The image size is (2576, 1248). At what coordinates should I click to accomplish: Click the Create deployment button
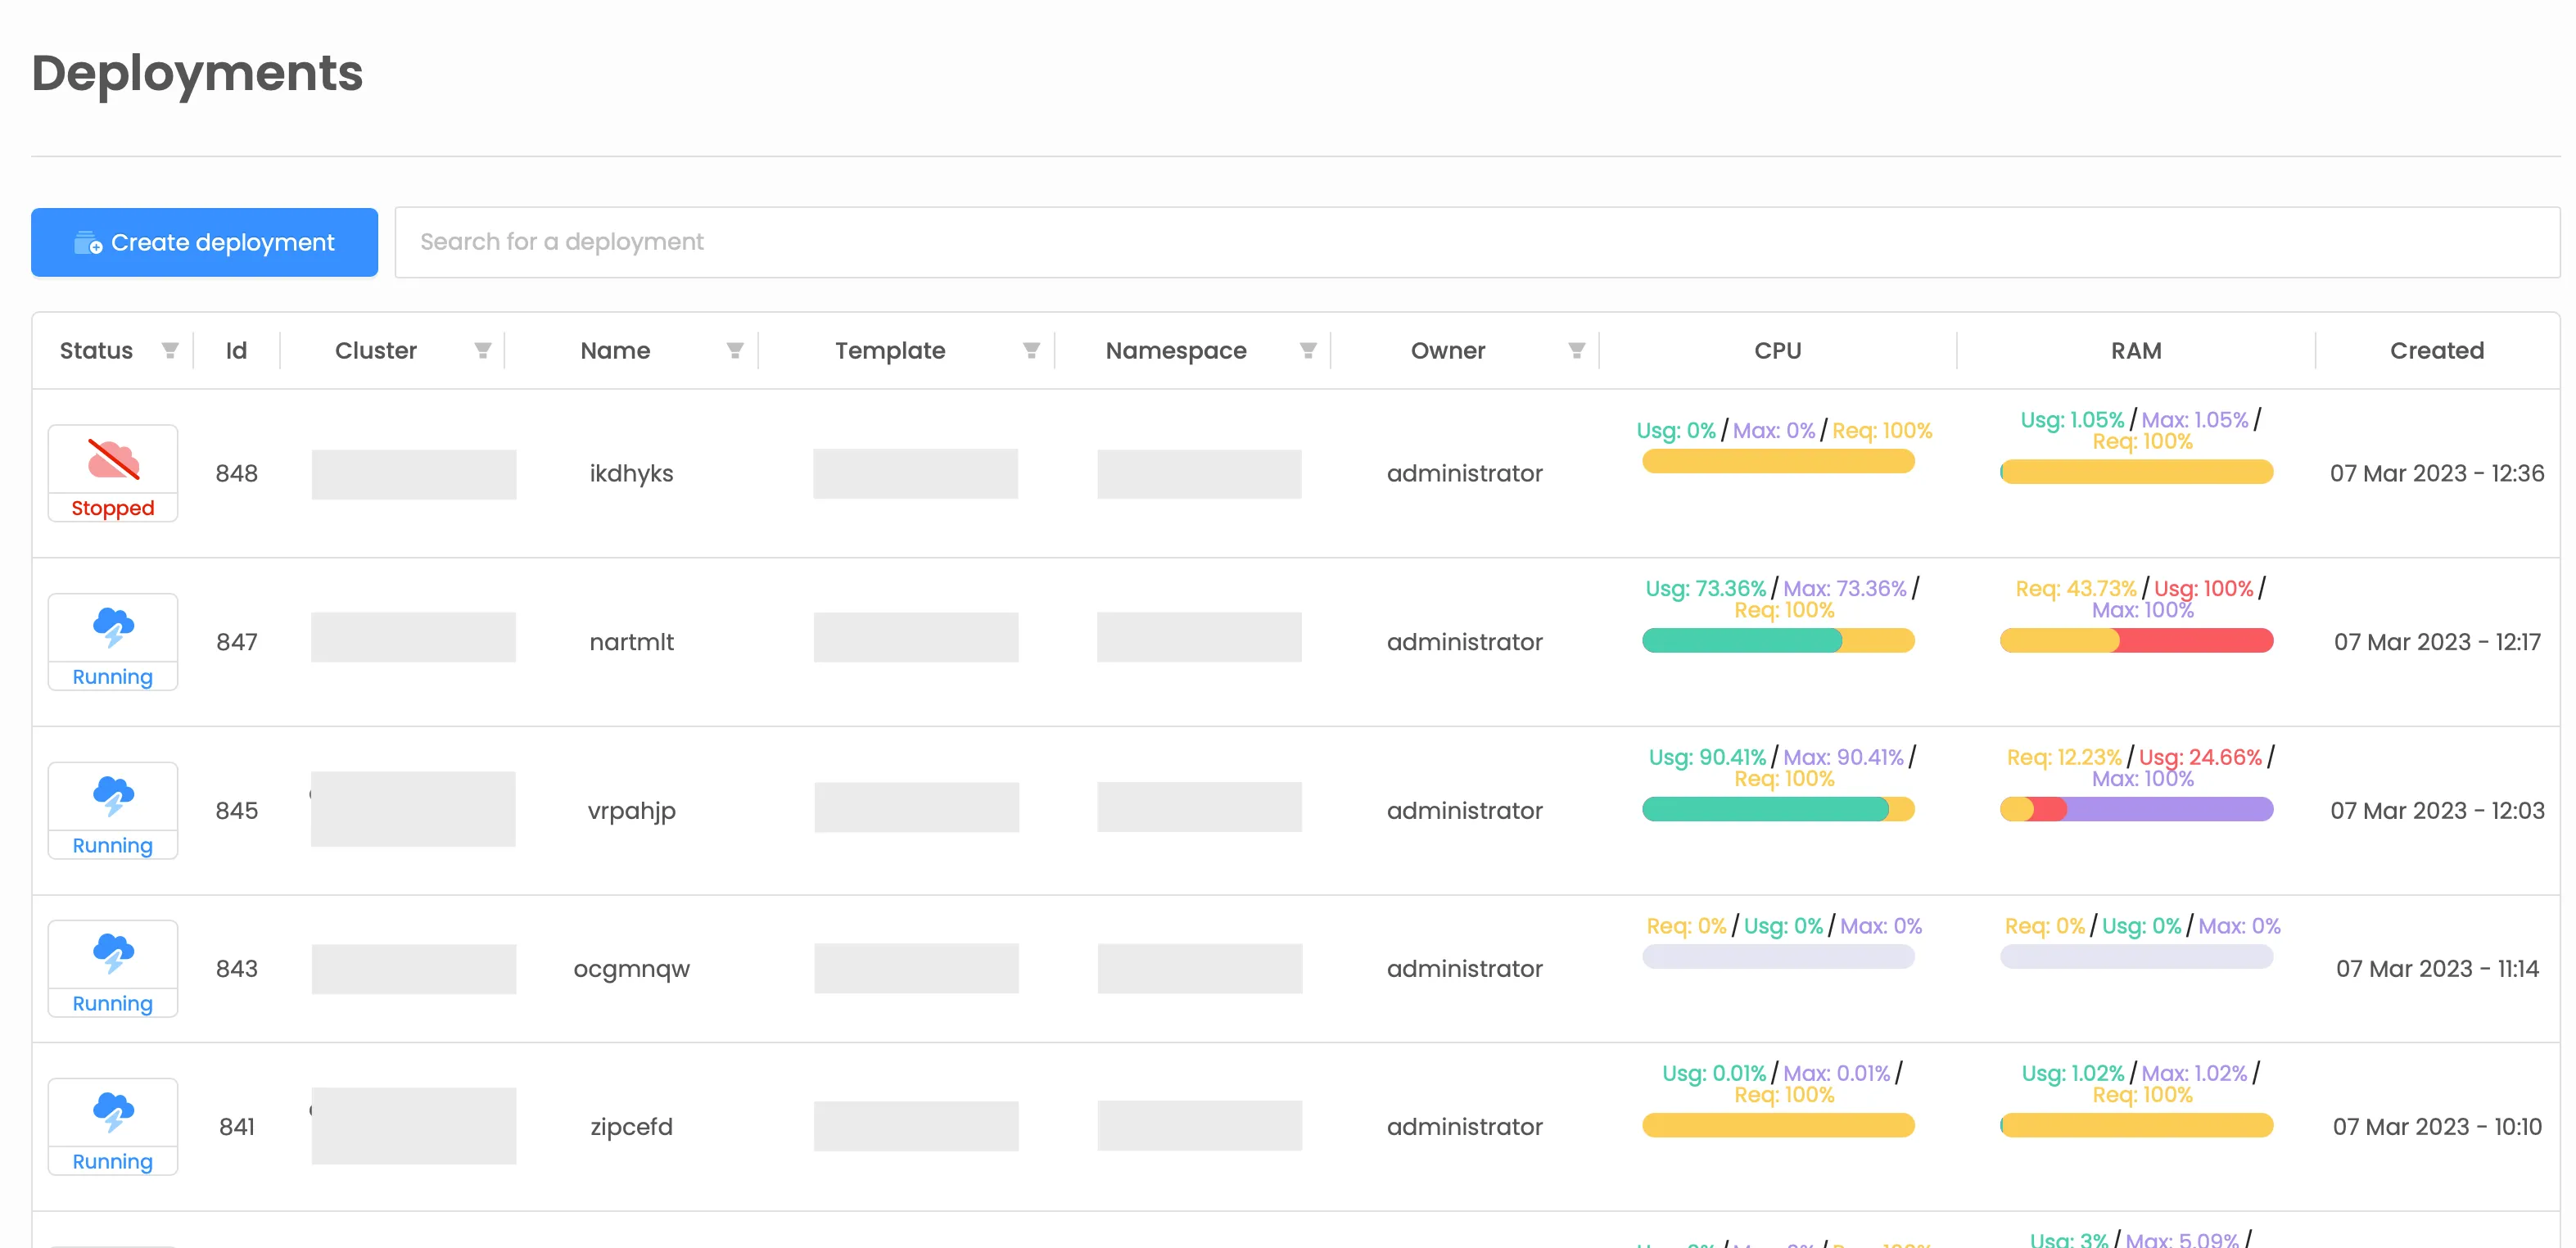pos(204,242)
